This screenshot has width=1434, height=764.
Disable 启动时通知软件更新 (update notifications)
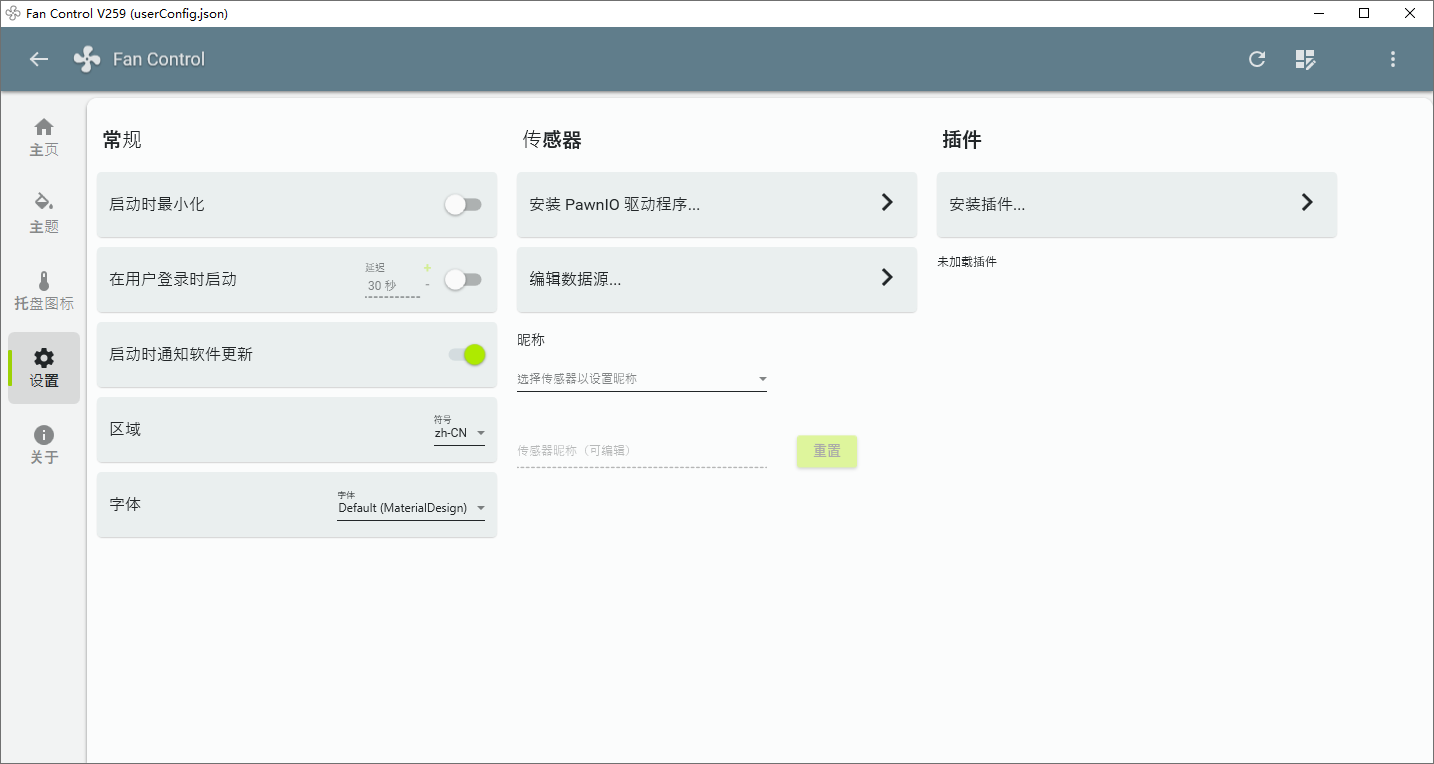point(468,355)
